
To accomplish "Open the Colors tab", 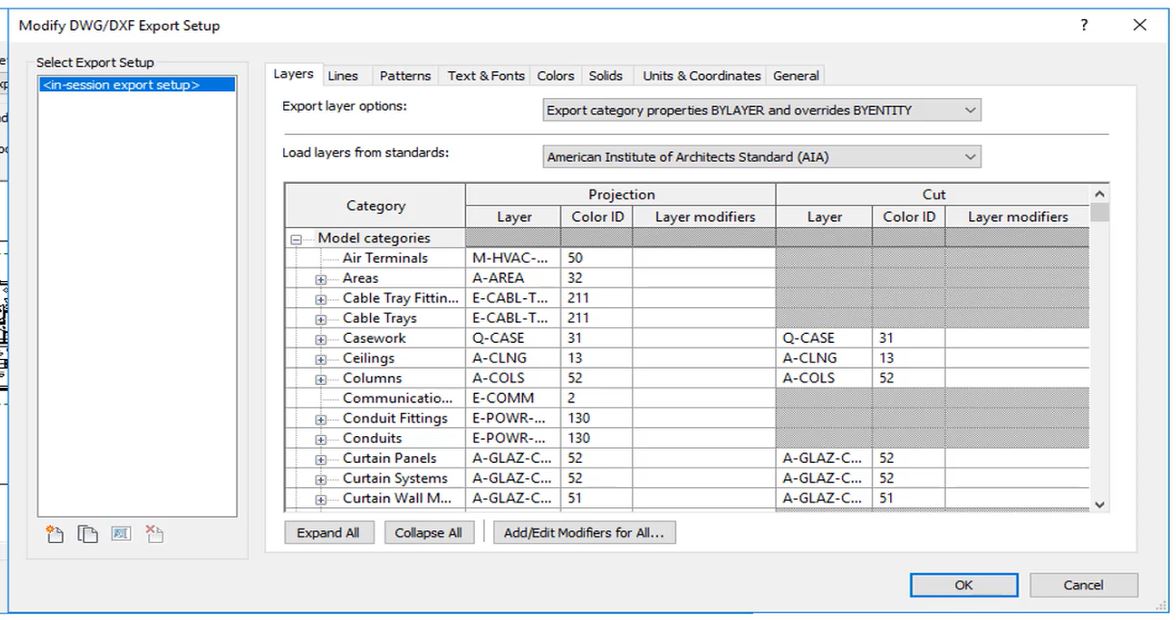I will [556, 76].
